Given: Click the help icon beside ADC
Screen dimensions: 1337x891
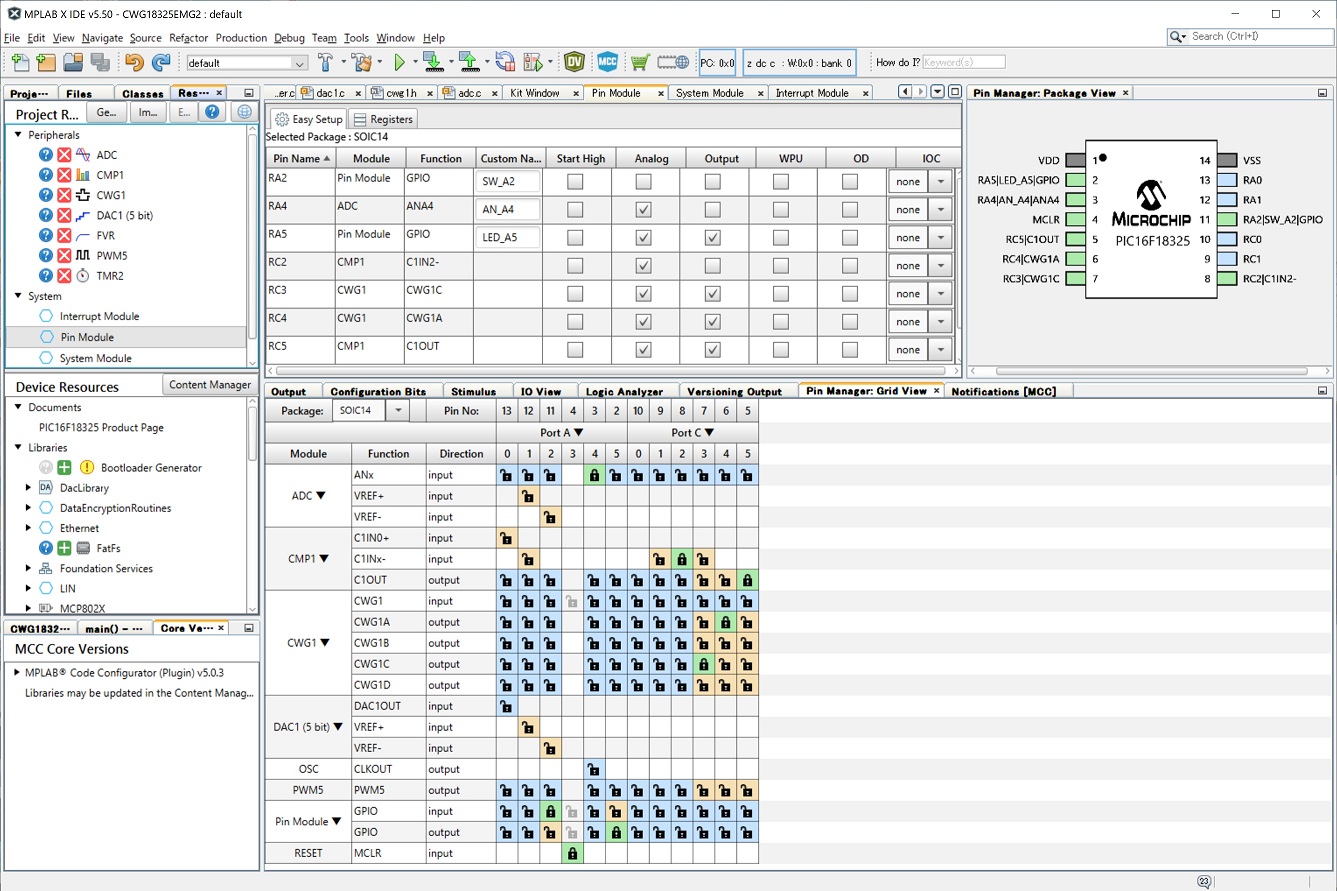Looking at the screenshot, I should 46,155.
